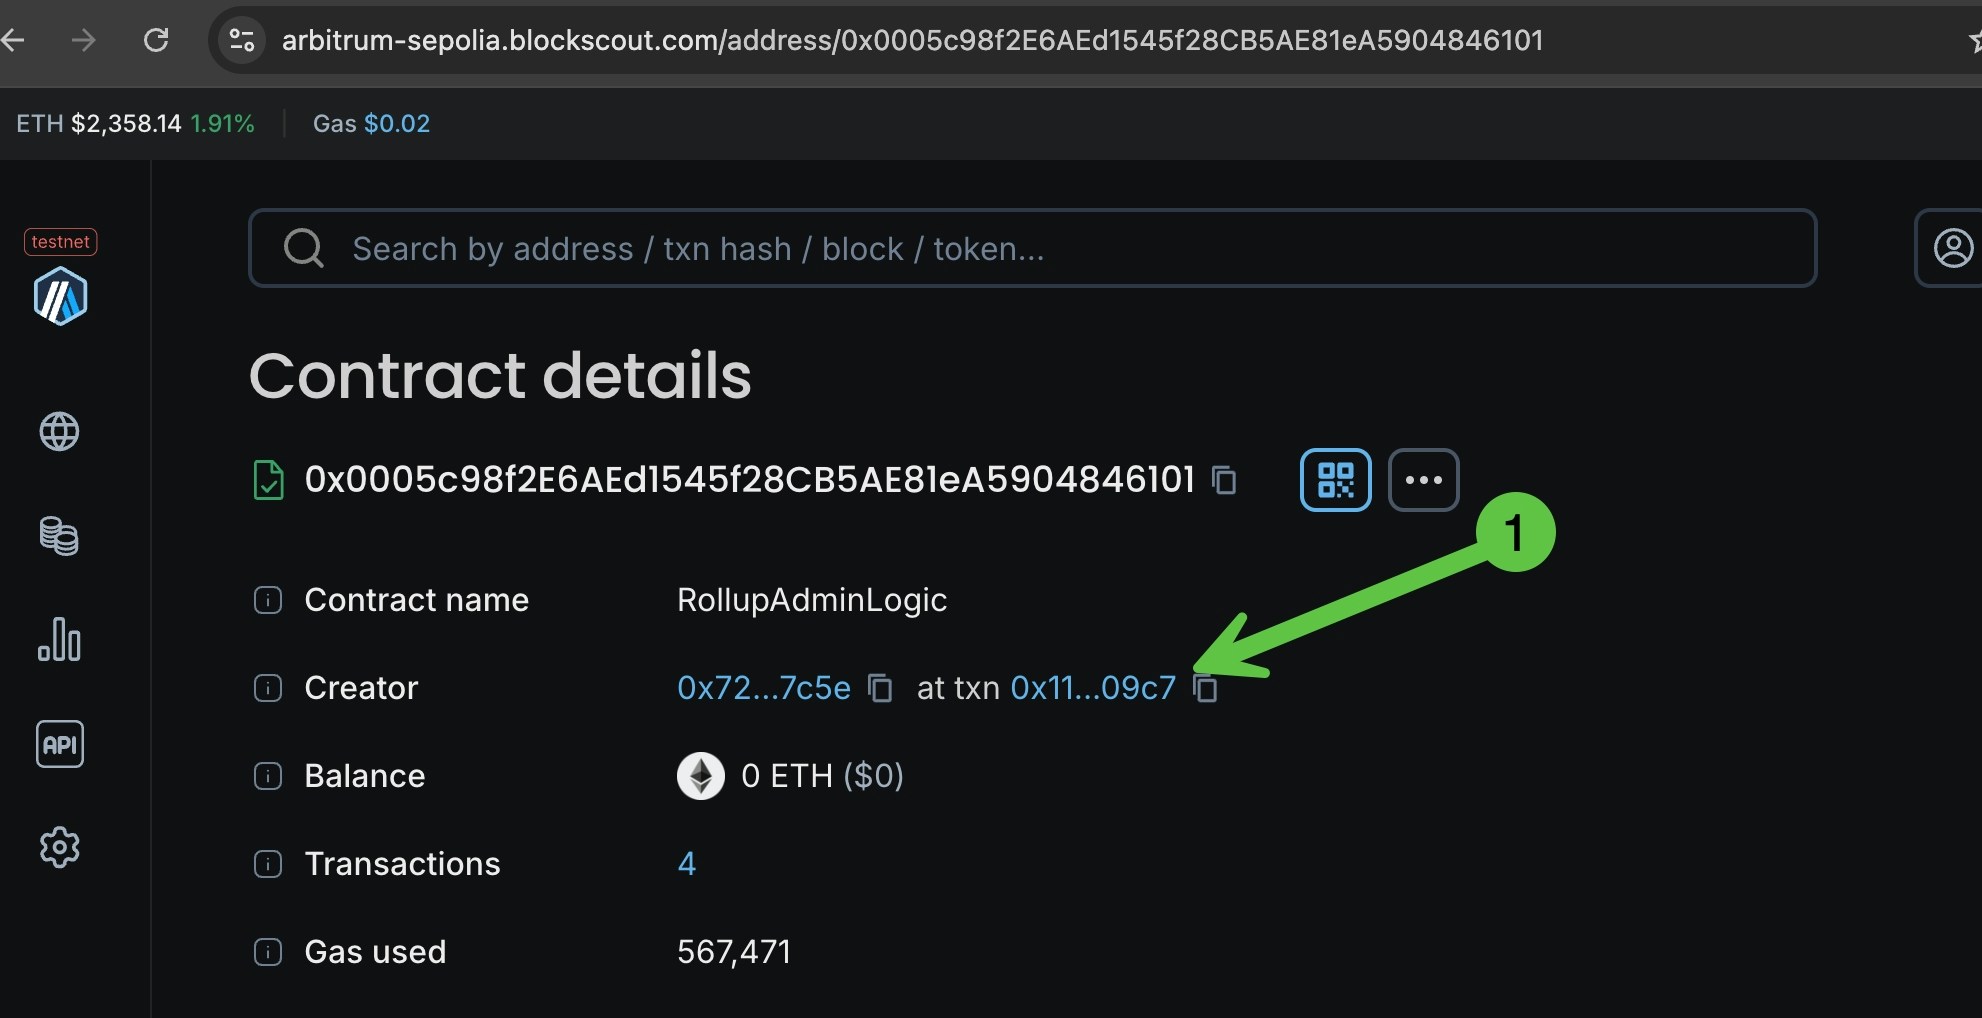Open creation transaction link 0x11...09c7

(1093, 688)
